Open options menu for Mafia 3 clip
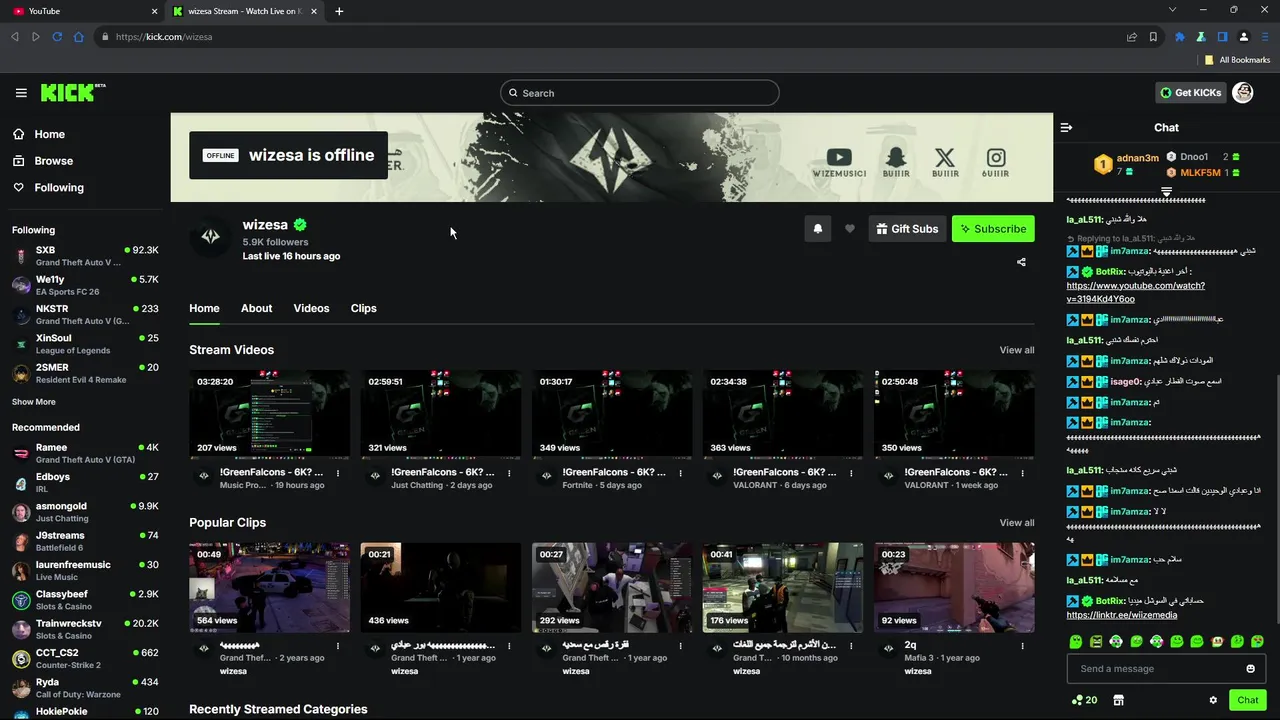1280x720 pixels. [1023, 646]
